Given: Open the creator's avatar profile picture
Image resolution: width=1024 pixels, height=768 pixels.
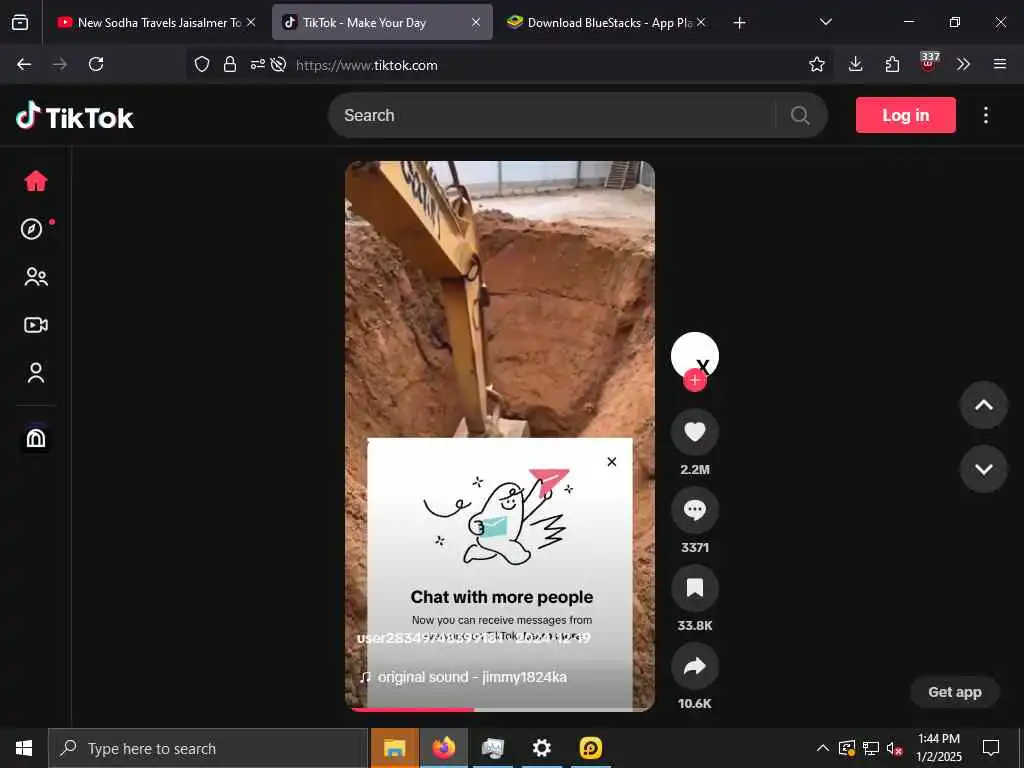Looking at the screenshot, I should (695, 355).
